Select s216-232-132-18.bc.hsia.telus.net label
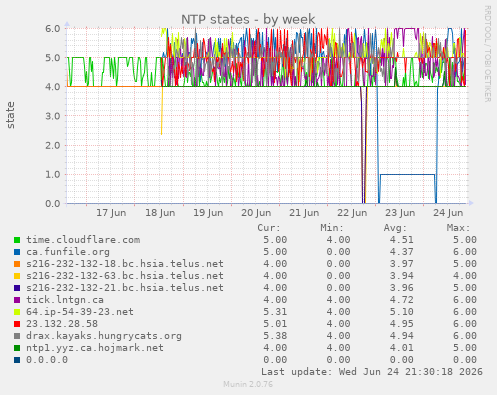 pos(125,264)
